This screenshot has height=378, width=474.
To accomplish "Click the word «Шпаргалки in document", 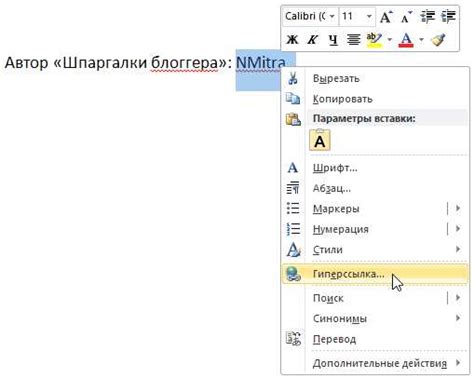I will click(100, 63).
